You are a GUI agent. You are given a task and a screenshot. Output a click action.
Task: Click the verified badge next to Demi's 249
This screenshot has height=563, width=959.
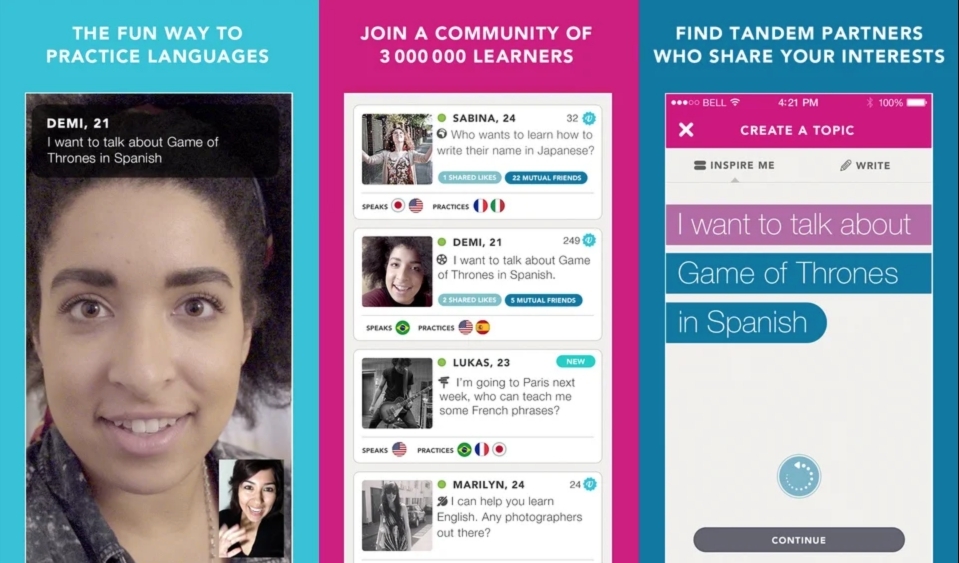coord(589,240)
